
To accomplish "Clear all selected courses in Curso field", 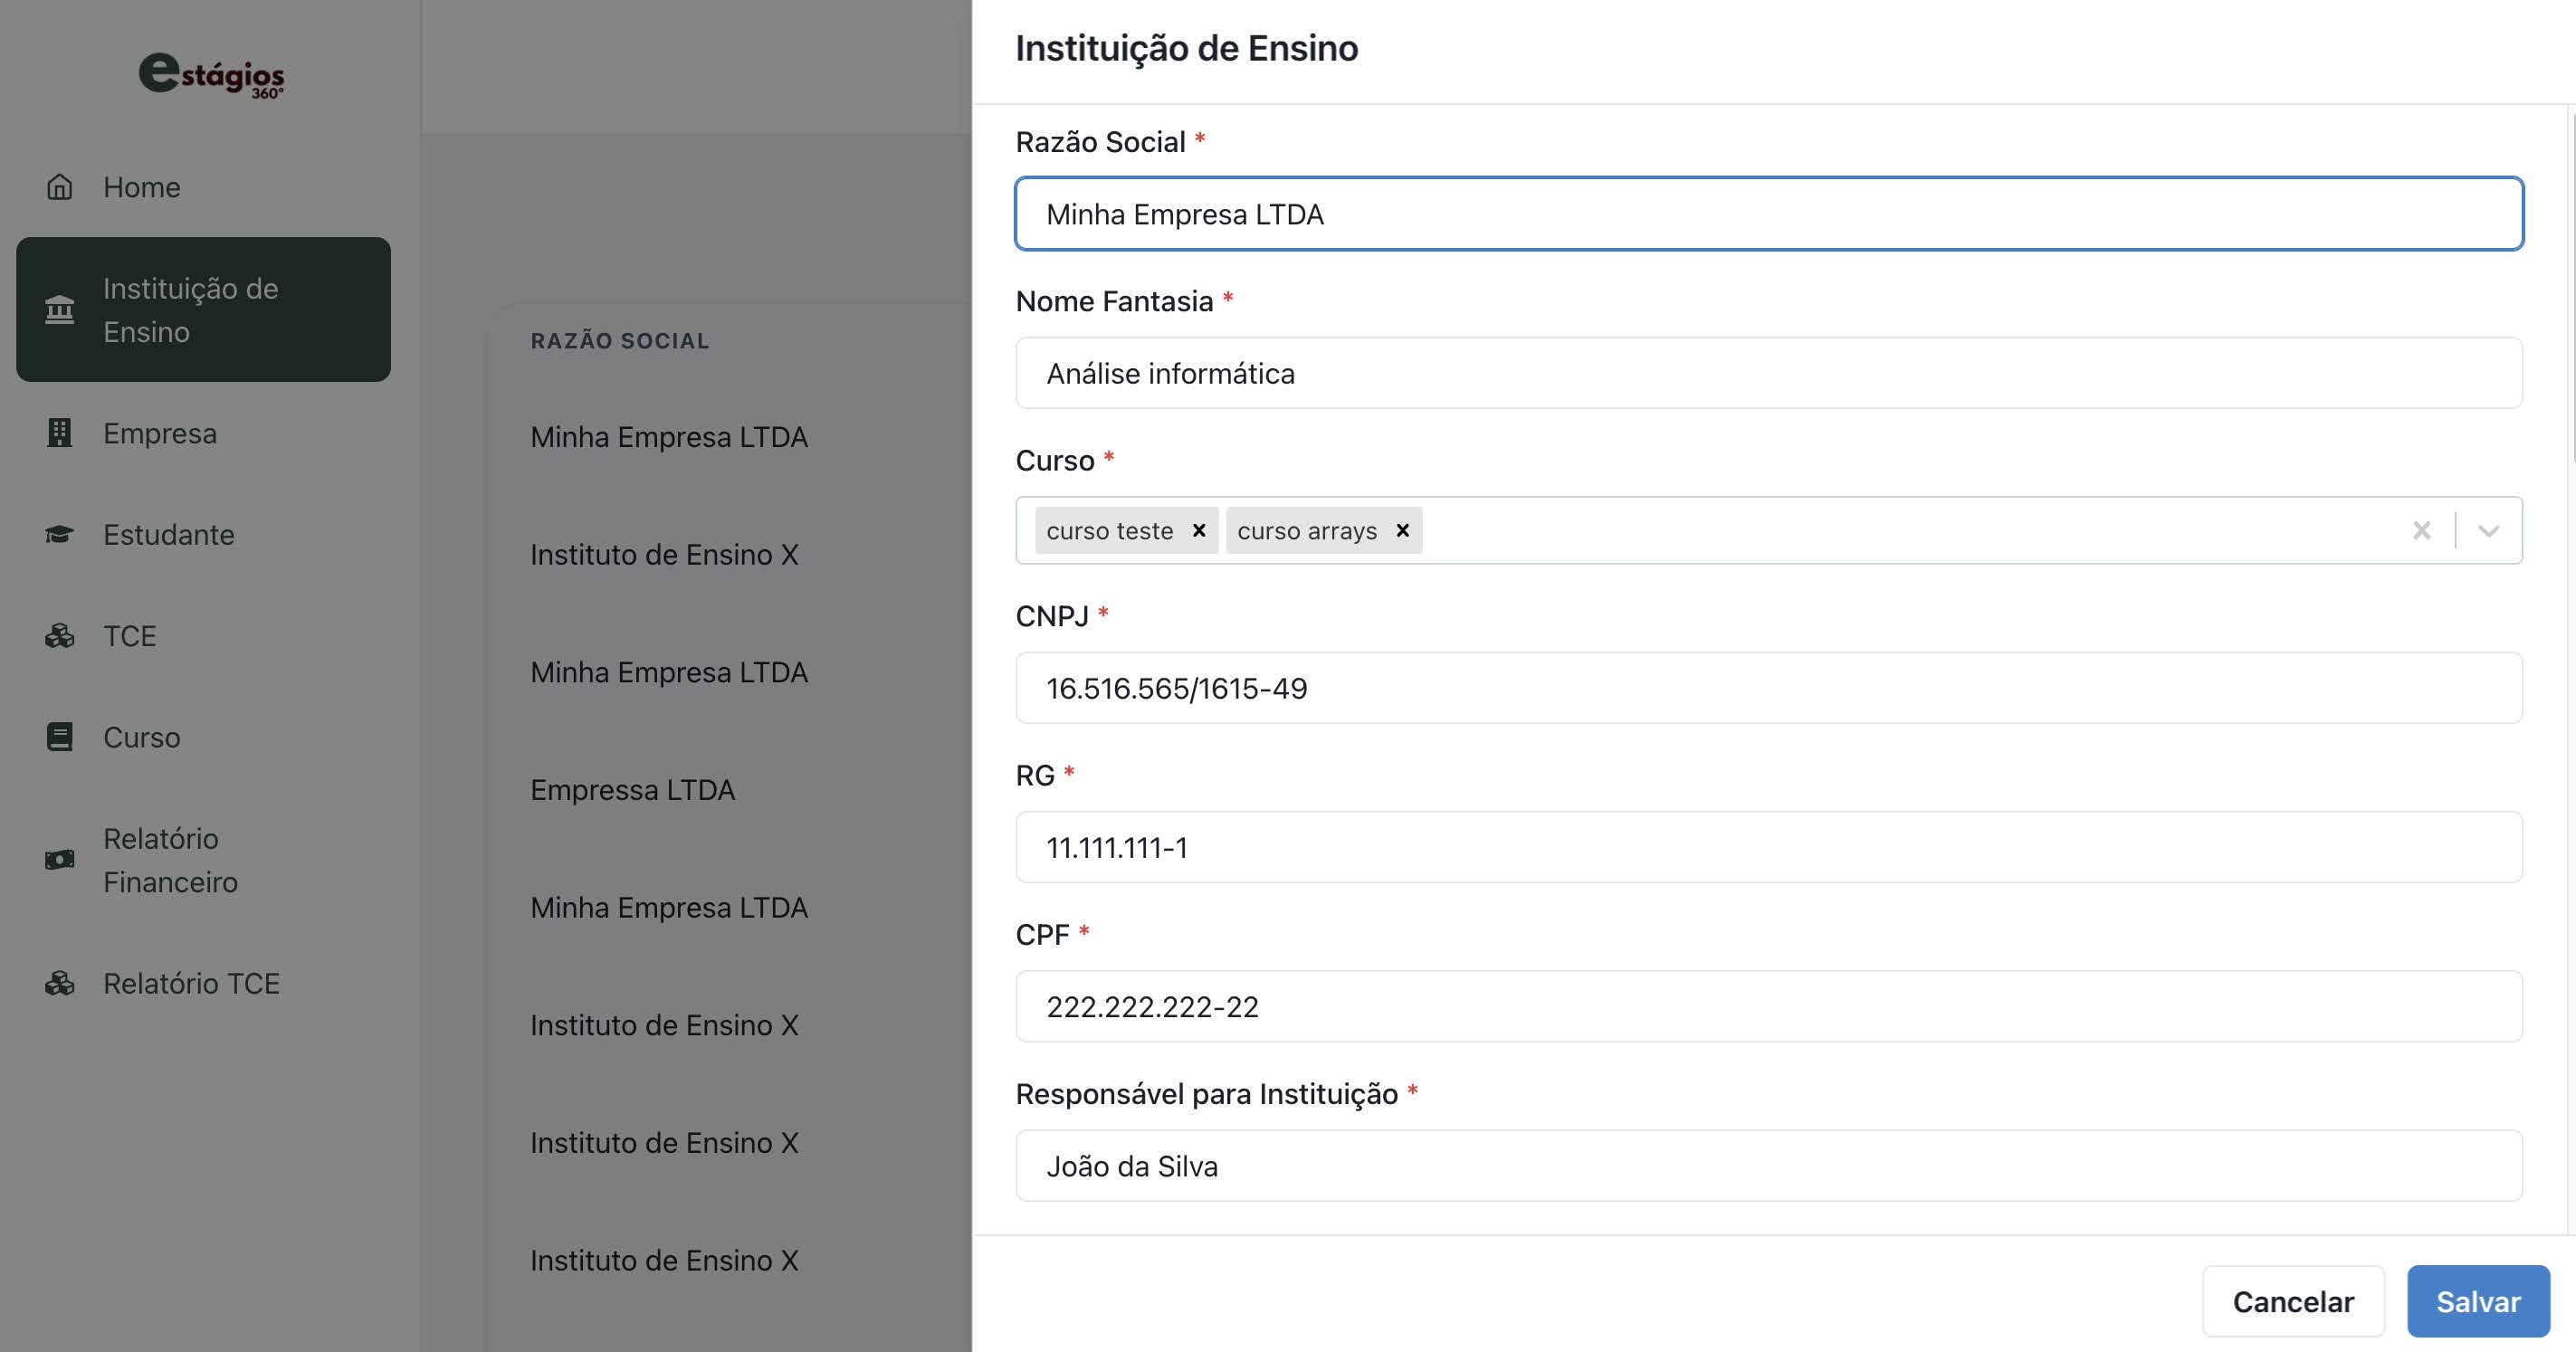I will (2421, 530).
